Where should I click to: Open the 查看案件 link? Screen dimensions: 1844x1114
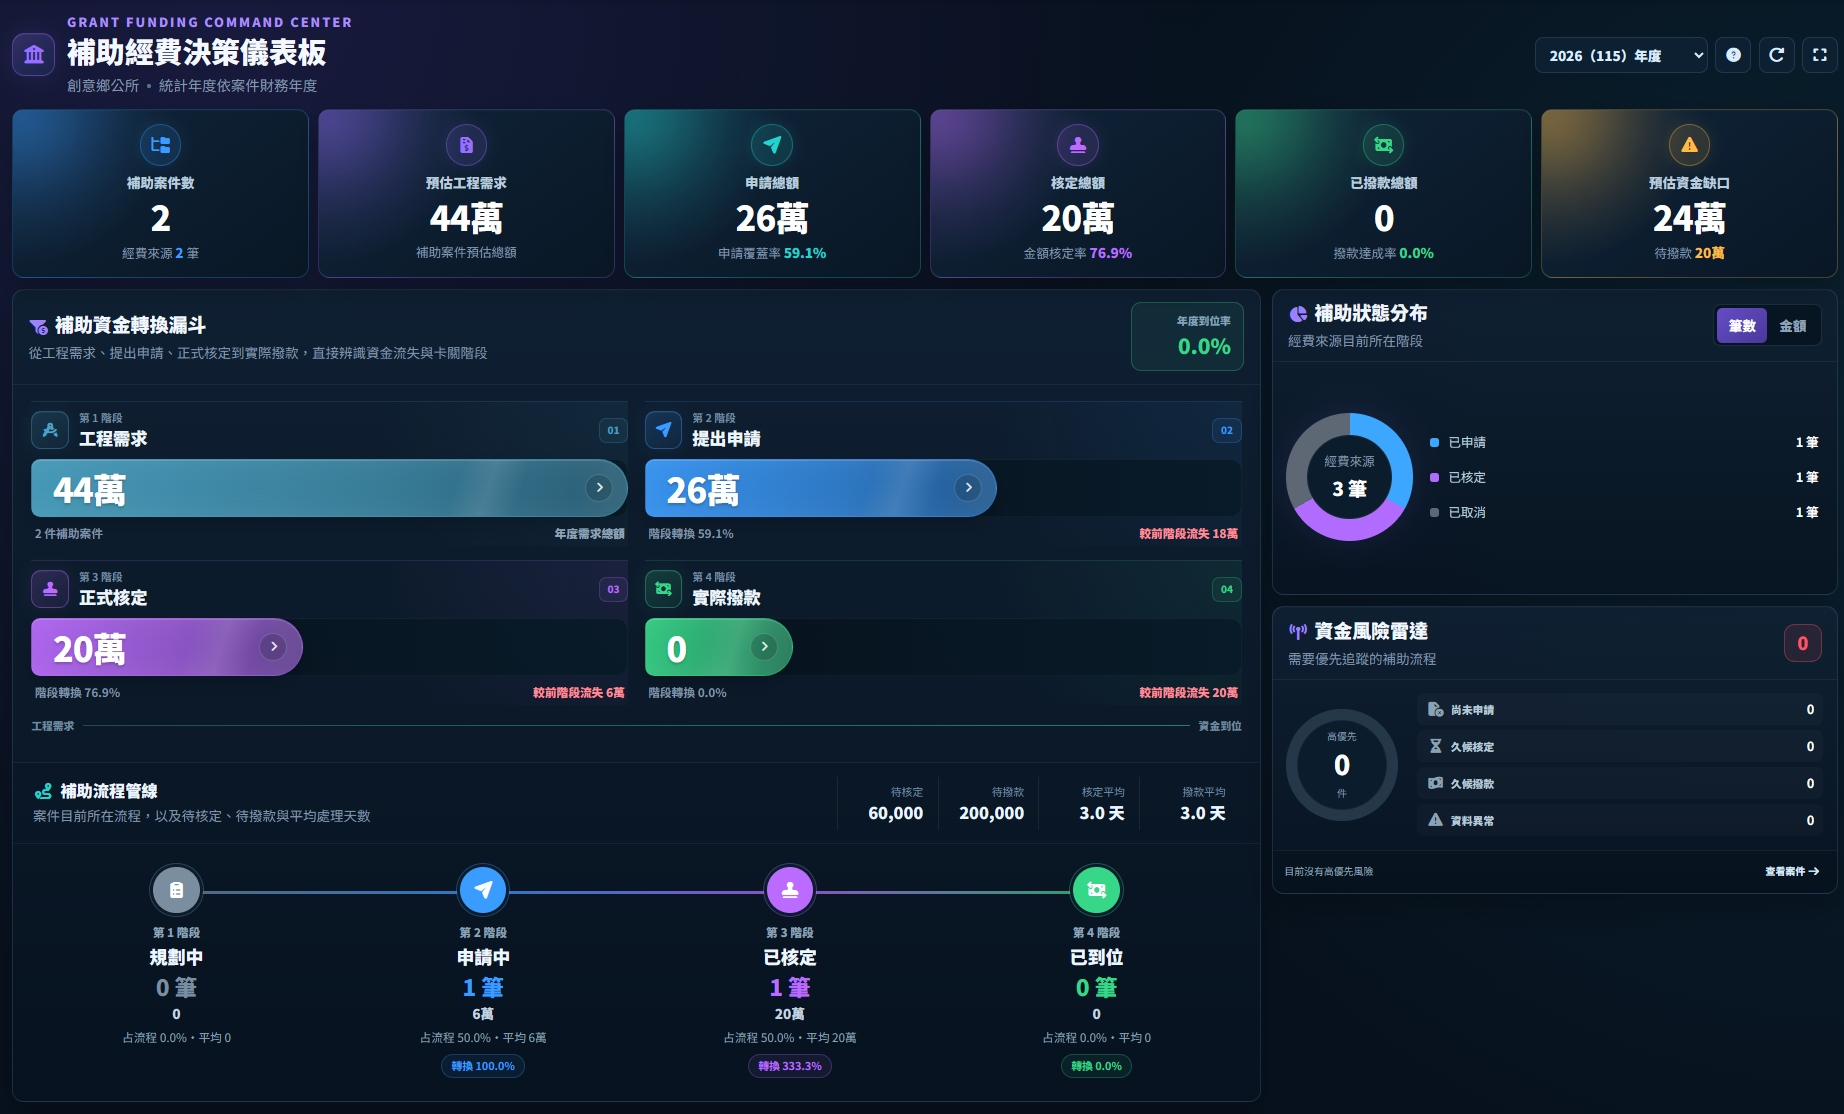pyautogui.click(x=1792, y=871)
